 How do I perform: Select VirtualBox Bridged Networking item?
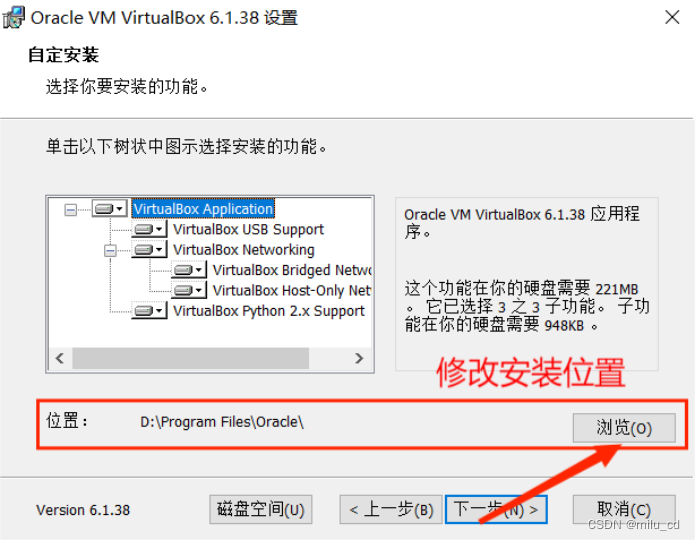[292, 270]
